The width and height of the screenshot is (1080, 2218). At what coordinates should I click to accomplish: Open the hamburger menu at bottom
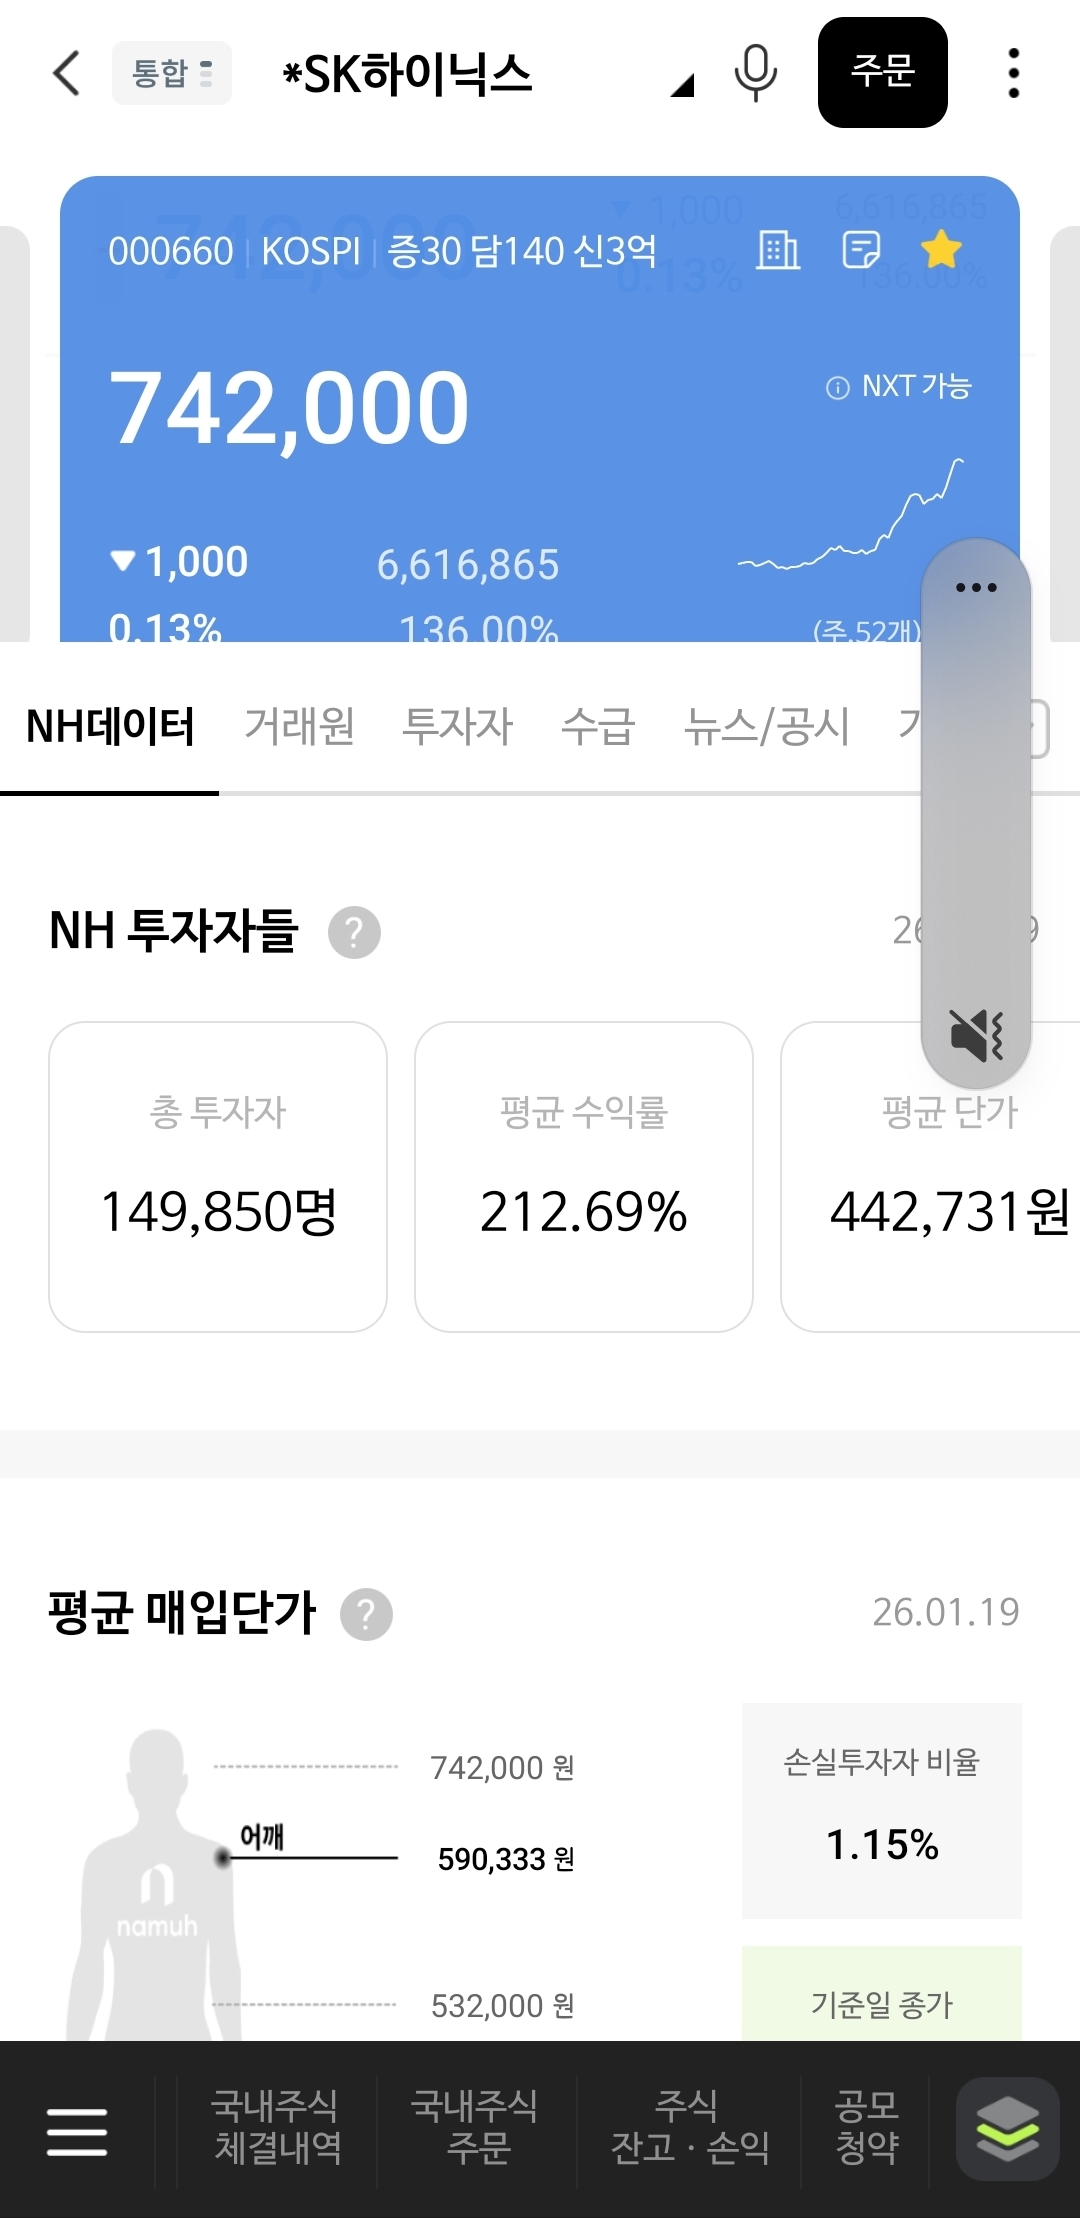(77, 2131)
